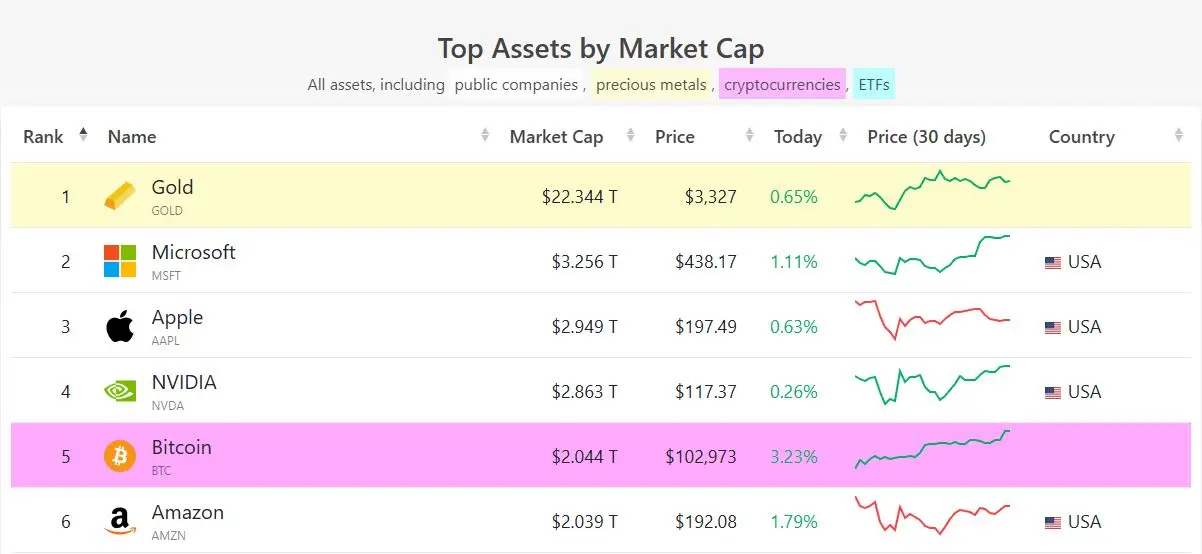The image size is (1202, 554).
Task: Click NVIDIA's 30-day price sparkline chart
Action: 932,385
